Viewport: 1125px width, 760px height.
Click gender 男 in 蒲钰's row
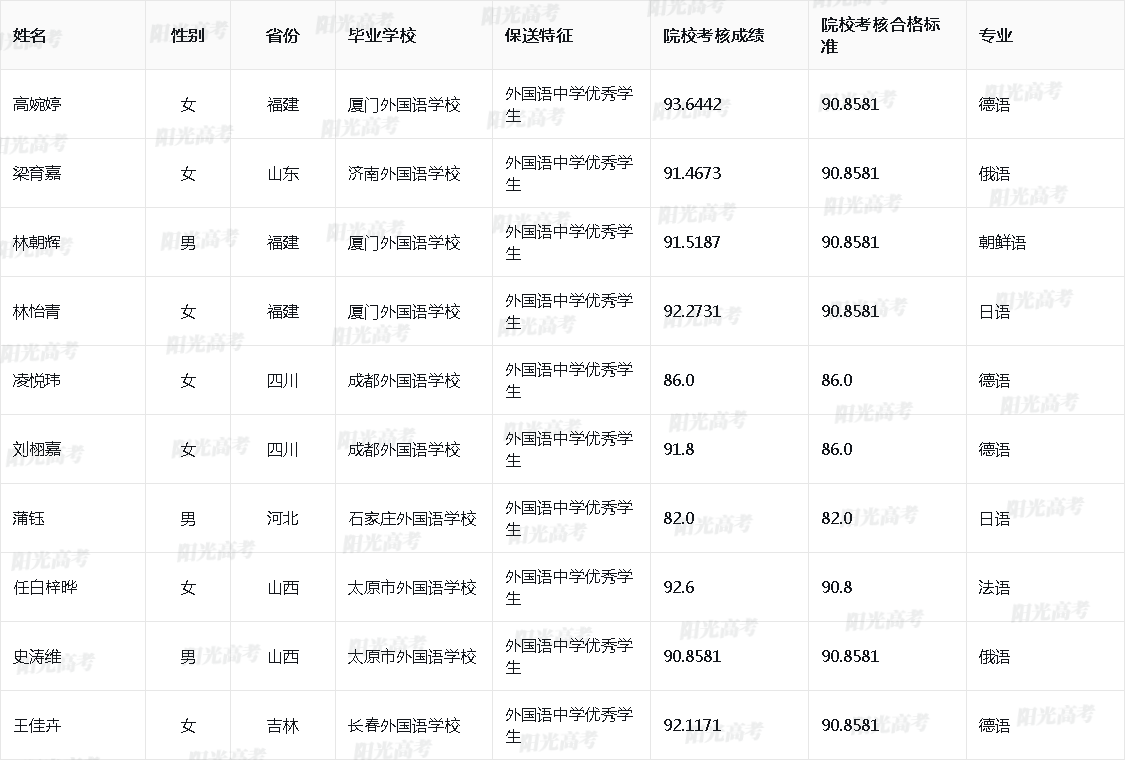188,518
